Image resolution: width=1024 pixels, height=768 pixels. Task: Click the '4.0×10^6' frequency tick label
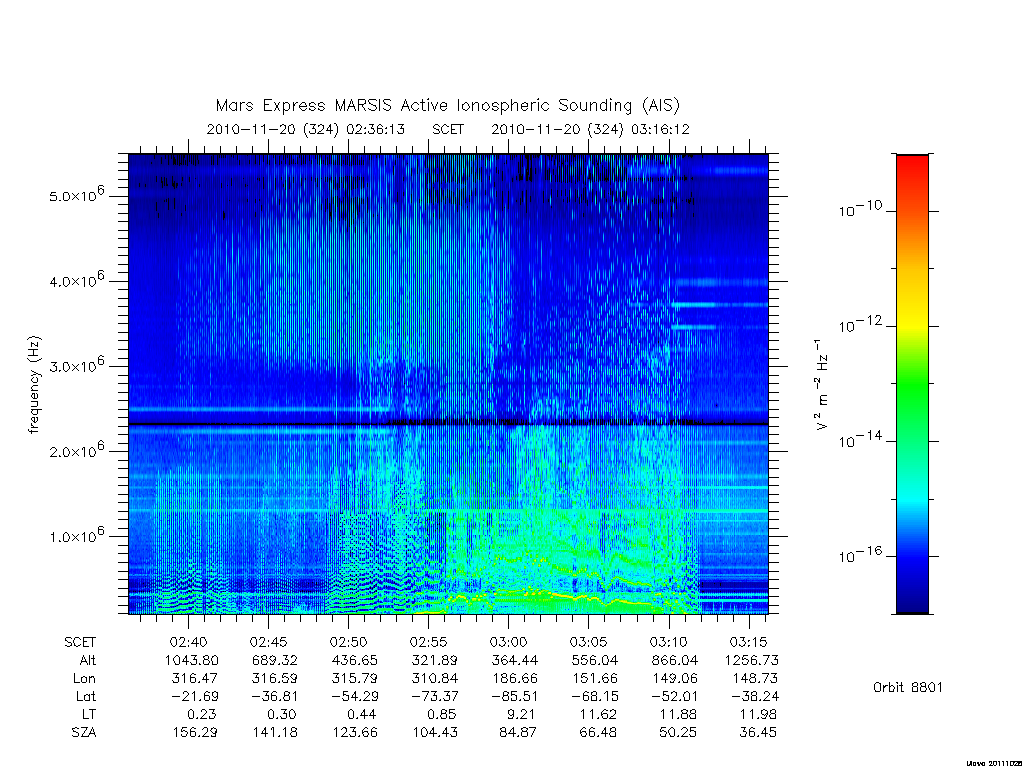tap(77, 280)
